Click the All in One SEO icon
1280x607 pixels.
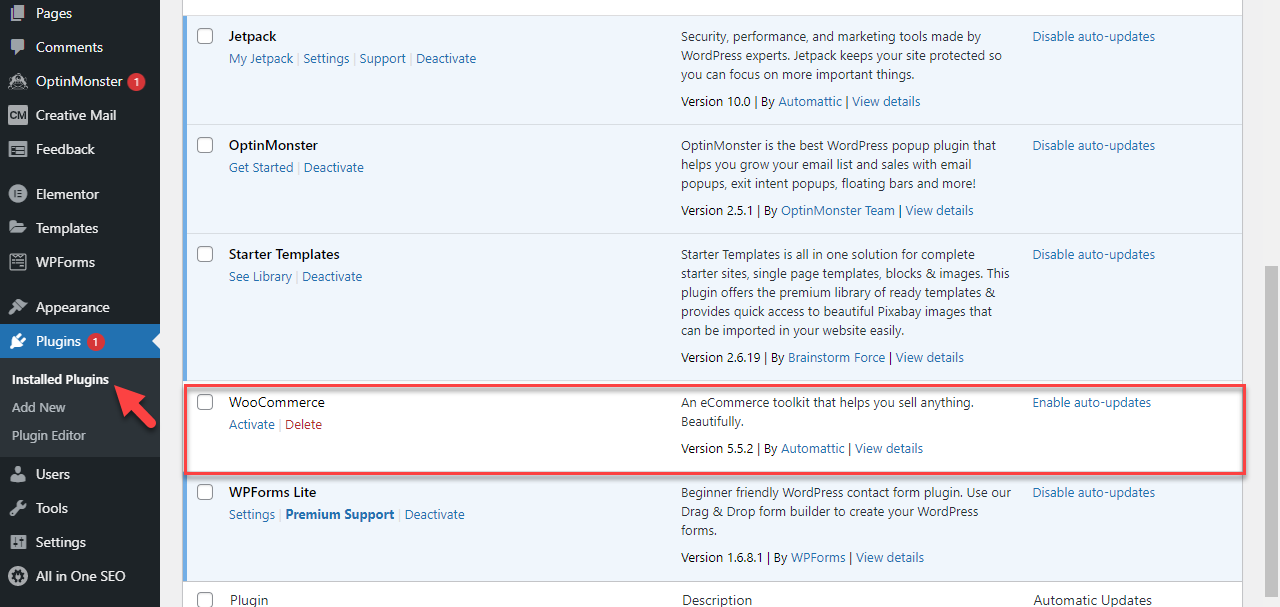[18, 576]
